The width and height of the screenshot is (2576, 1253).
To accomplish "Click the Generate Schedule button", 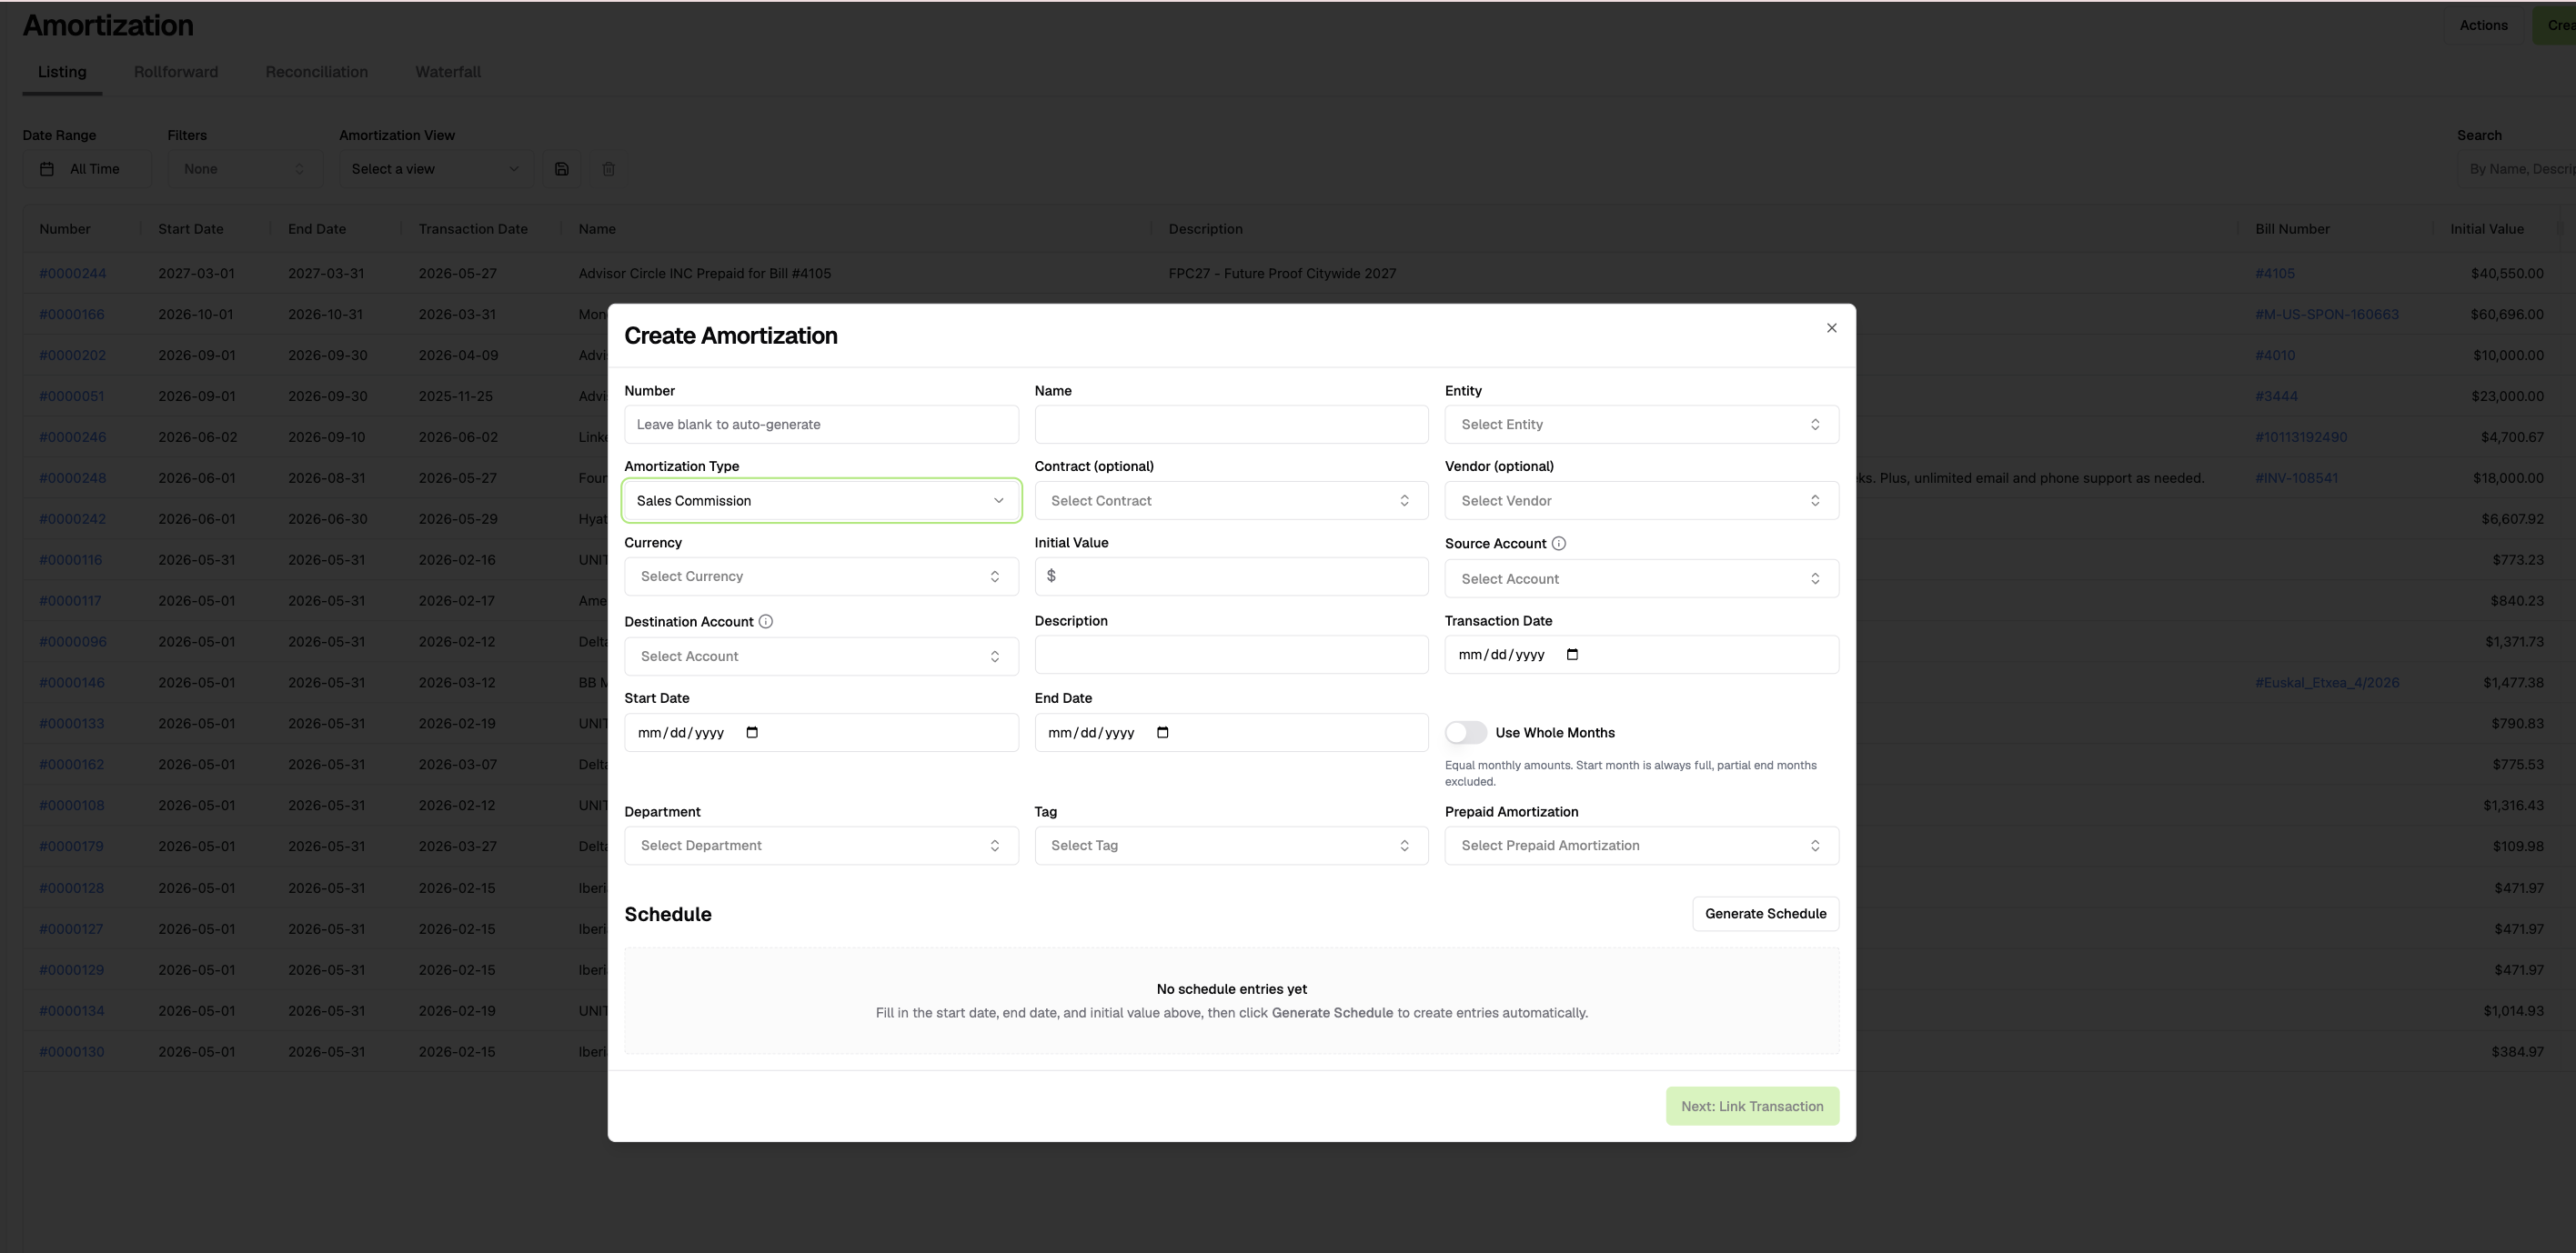I will pos(1765,914).
